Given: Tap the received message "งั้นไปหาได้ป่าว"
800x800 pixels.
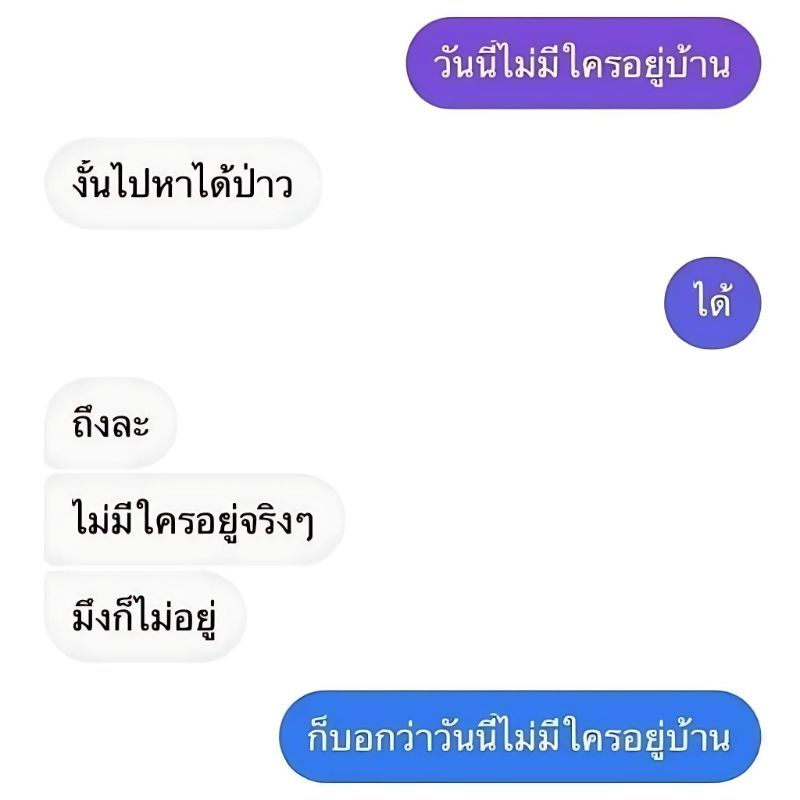Looking at the screenshot, I should pyautogui.click(x=183, y=183).
